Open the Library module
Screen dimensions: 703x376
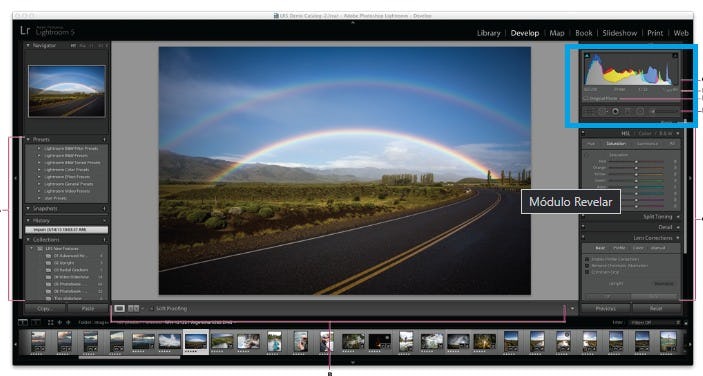pos(488,33)
